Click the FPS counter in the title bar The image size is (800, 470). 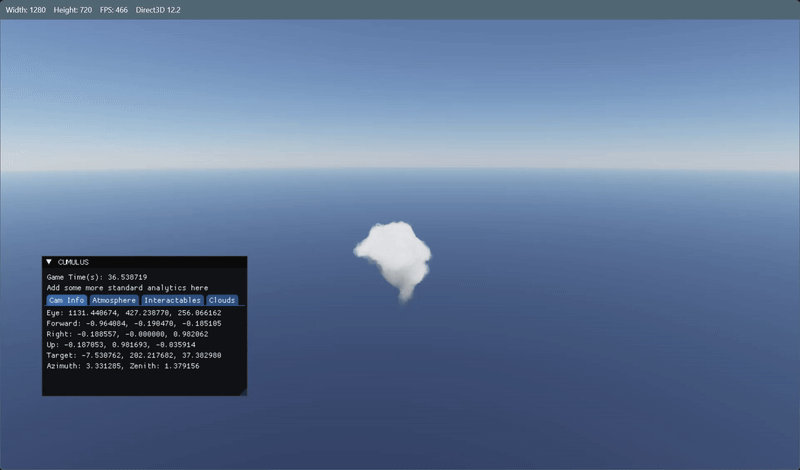[114, 10]
